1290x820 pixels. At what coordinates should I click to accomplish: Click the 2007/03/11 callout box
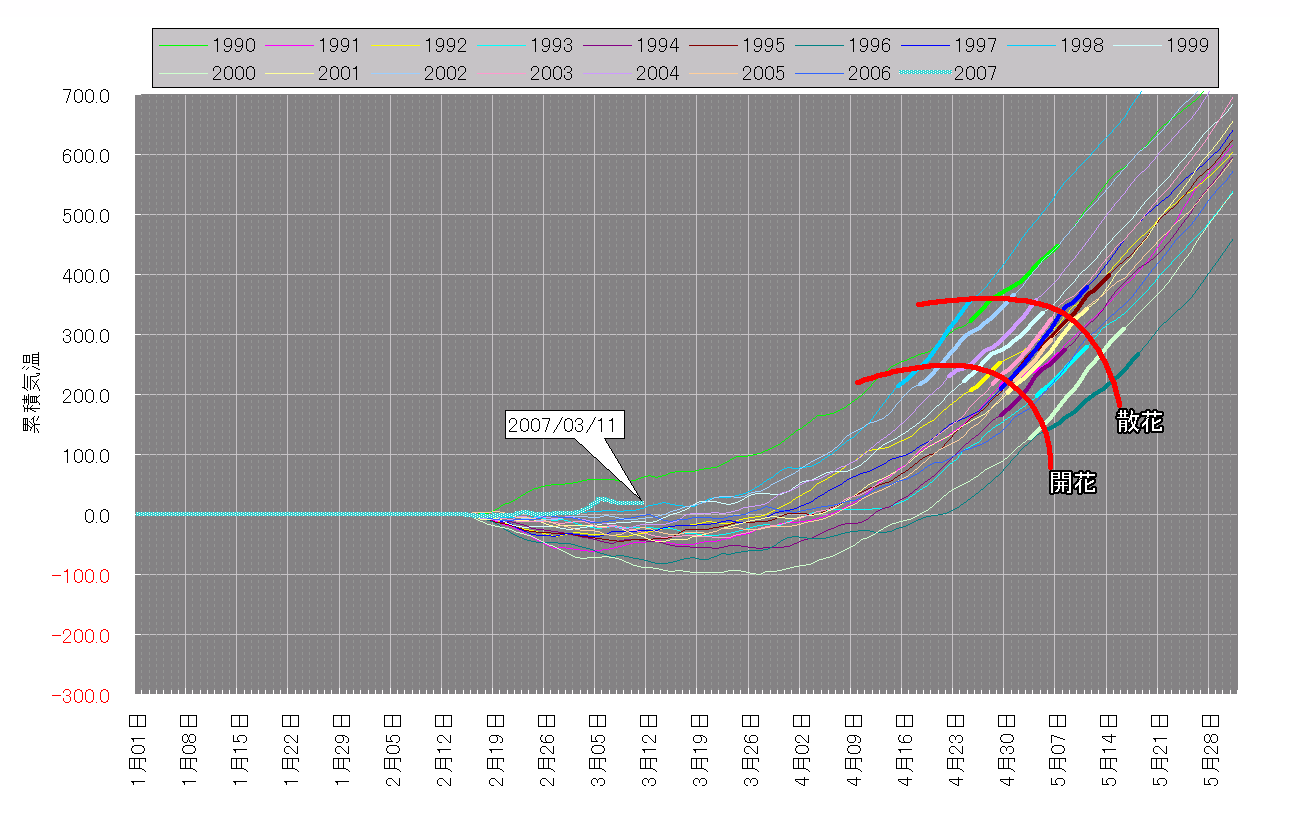pyautogui.click(x=564, y=425)
